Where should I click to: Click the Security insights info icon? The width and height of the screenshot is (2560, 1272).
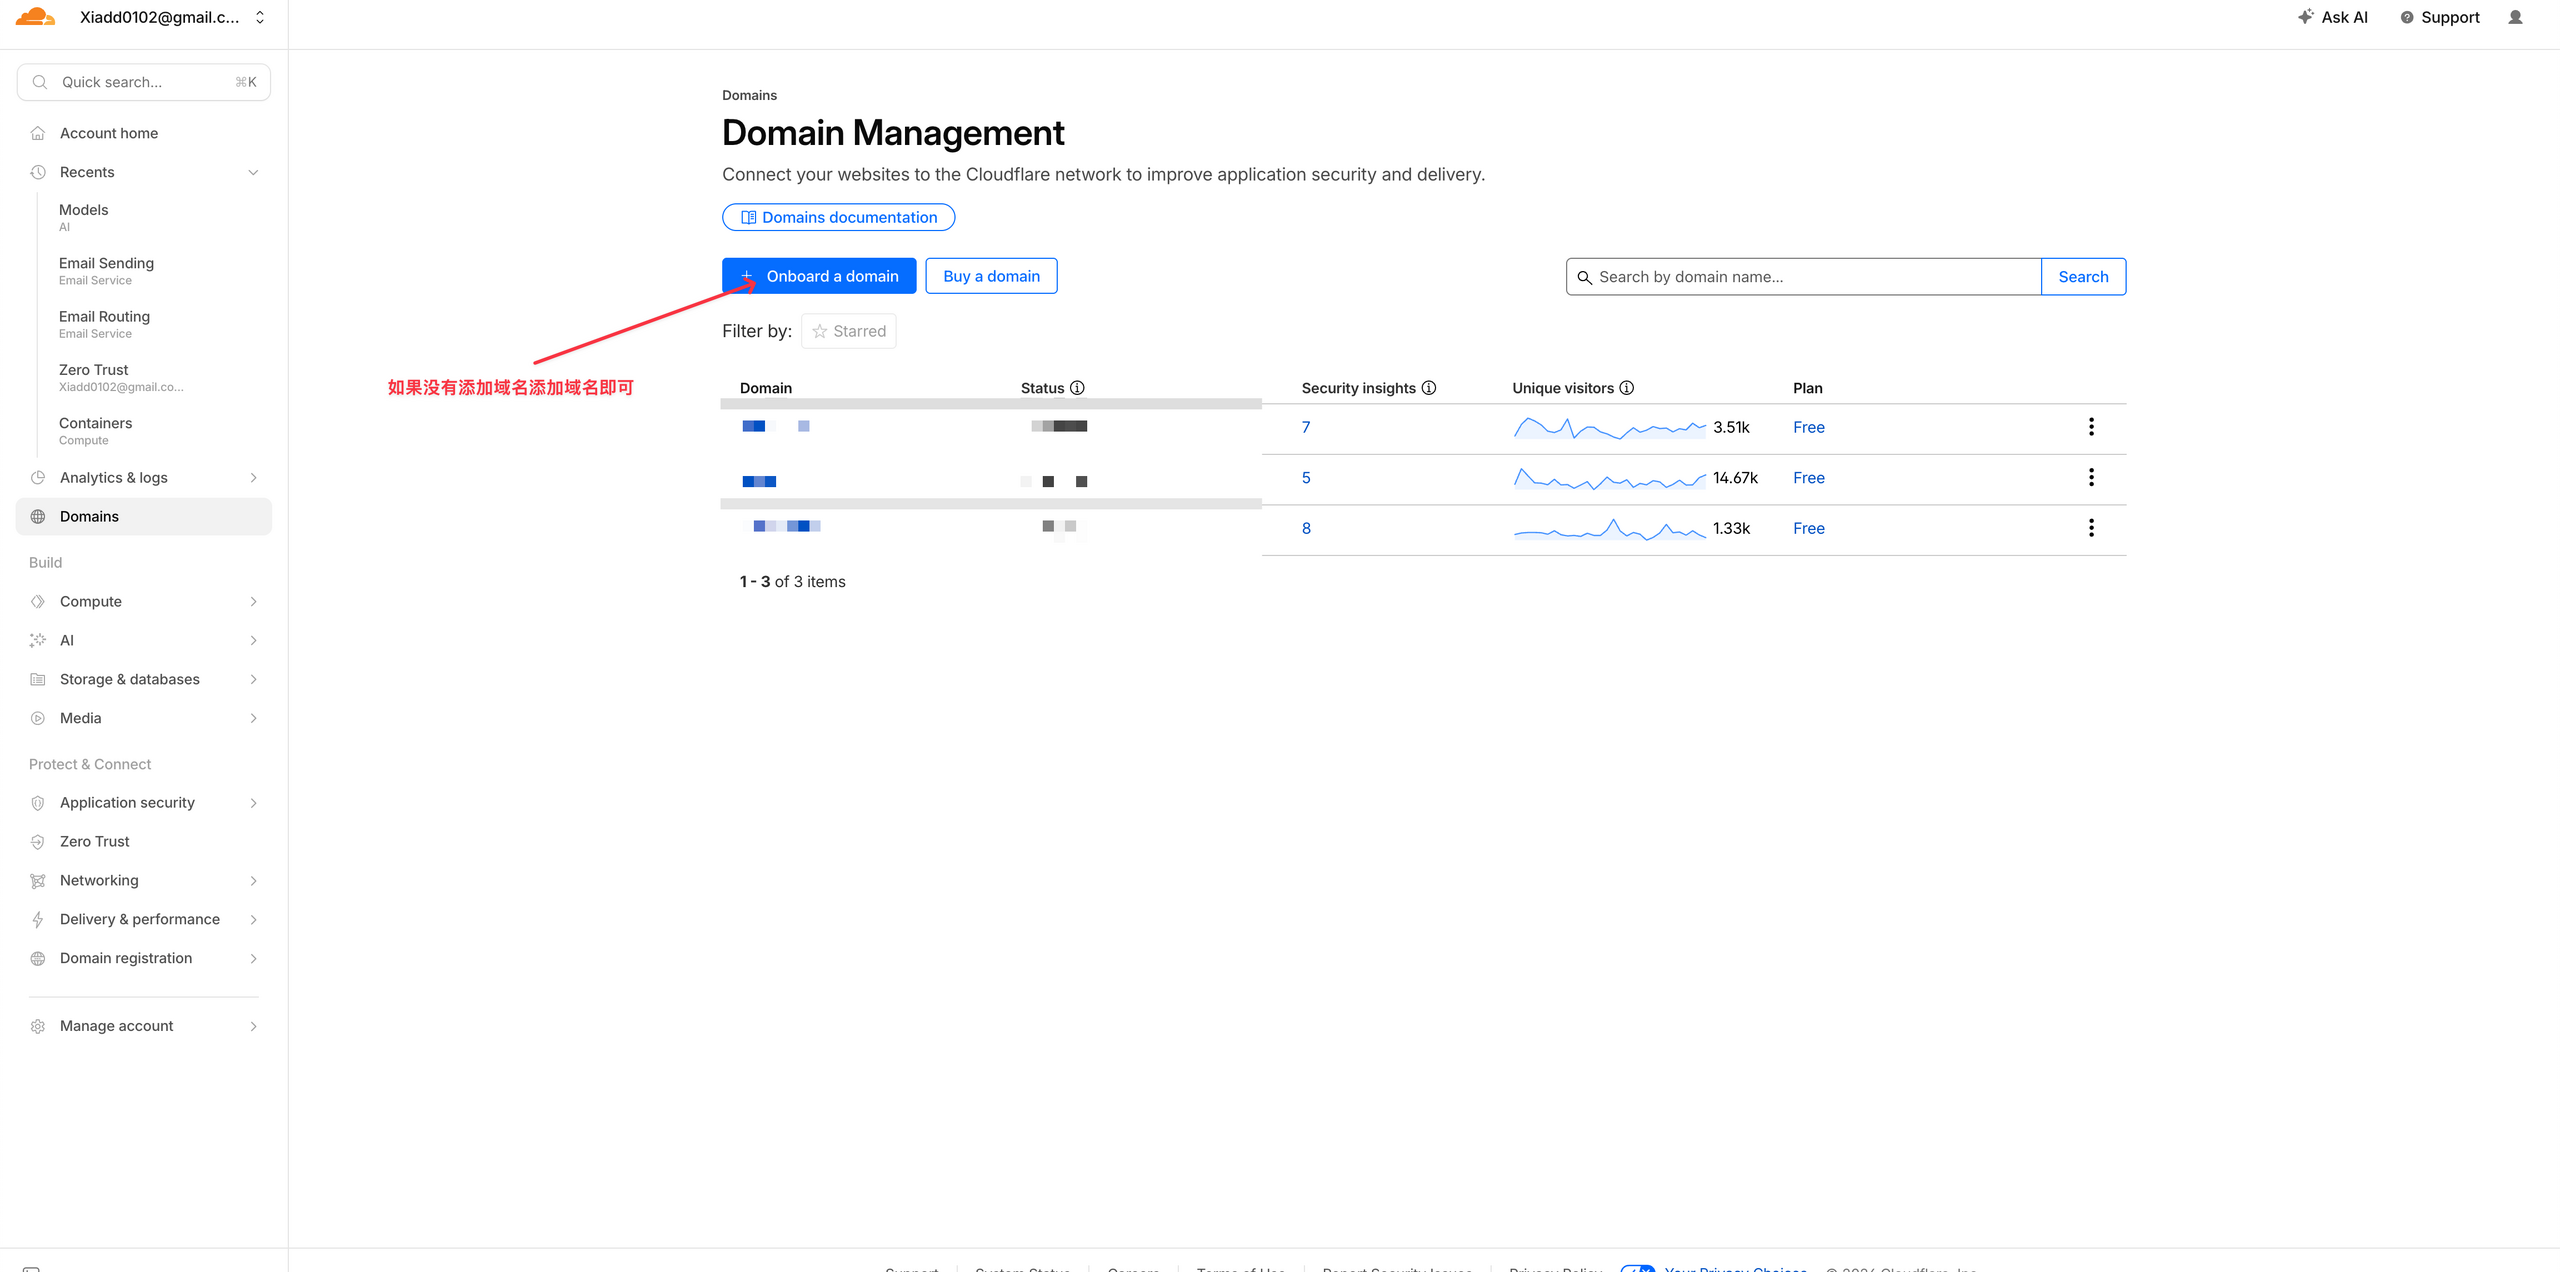1429,388
